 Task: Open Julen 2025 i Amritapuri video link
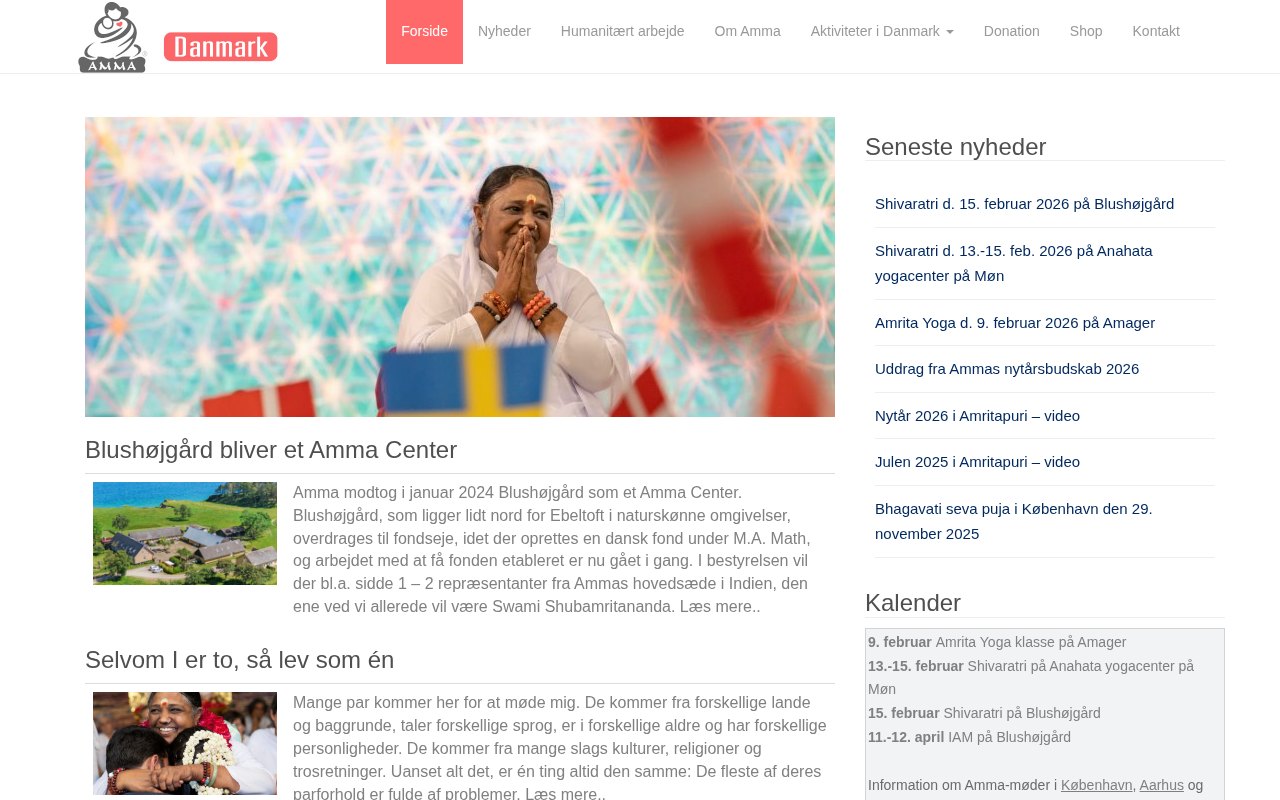[977, 462]
